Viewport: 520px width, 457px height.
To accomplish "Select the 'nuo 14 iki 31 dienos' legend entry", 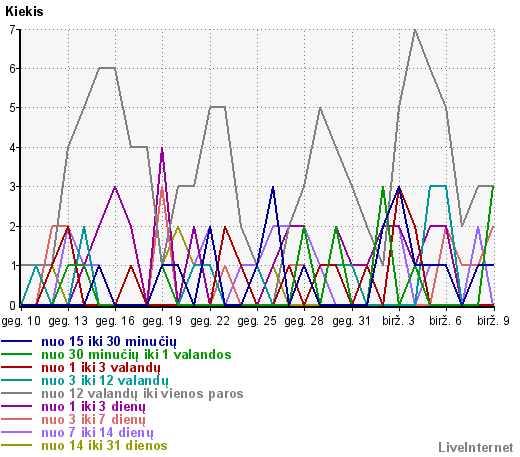I will click(x=104, y=446).
